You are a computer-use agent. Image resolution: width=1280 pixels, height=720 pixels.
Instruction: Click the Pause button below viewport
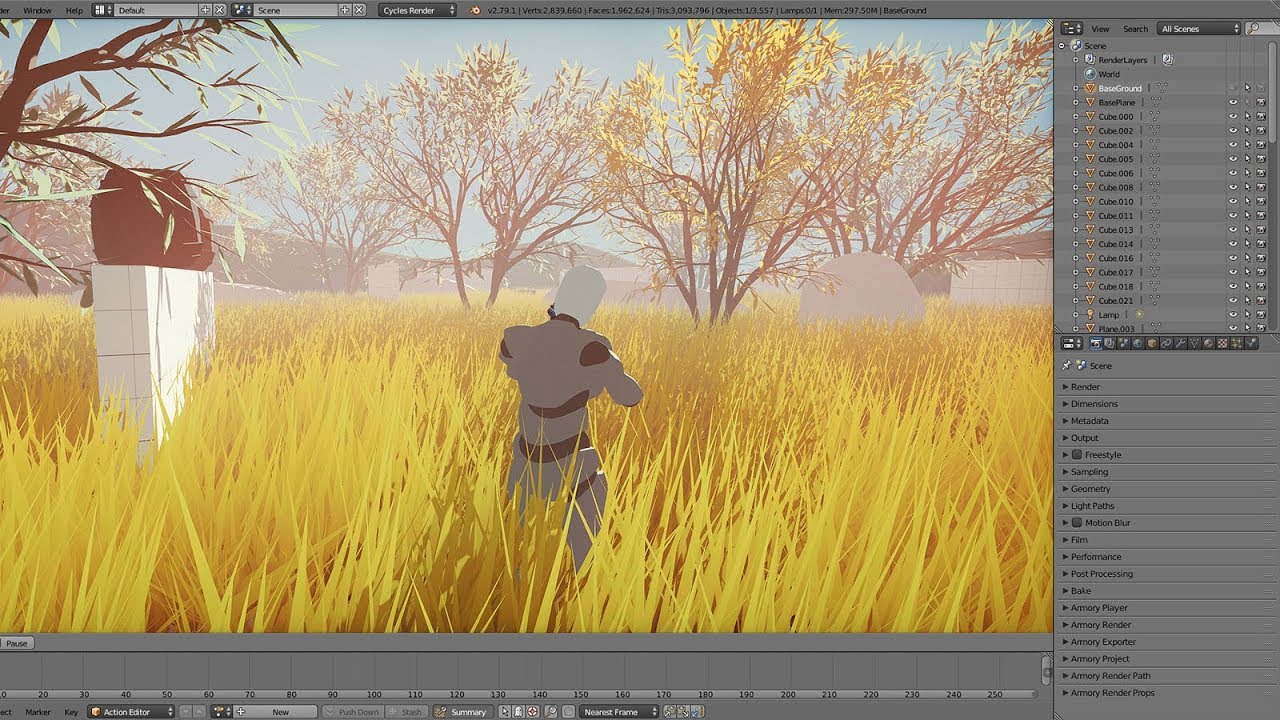(x=17, y=643)
